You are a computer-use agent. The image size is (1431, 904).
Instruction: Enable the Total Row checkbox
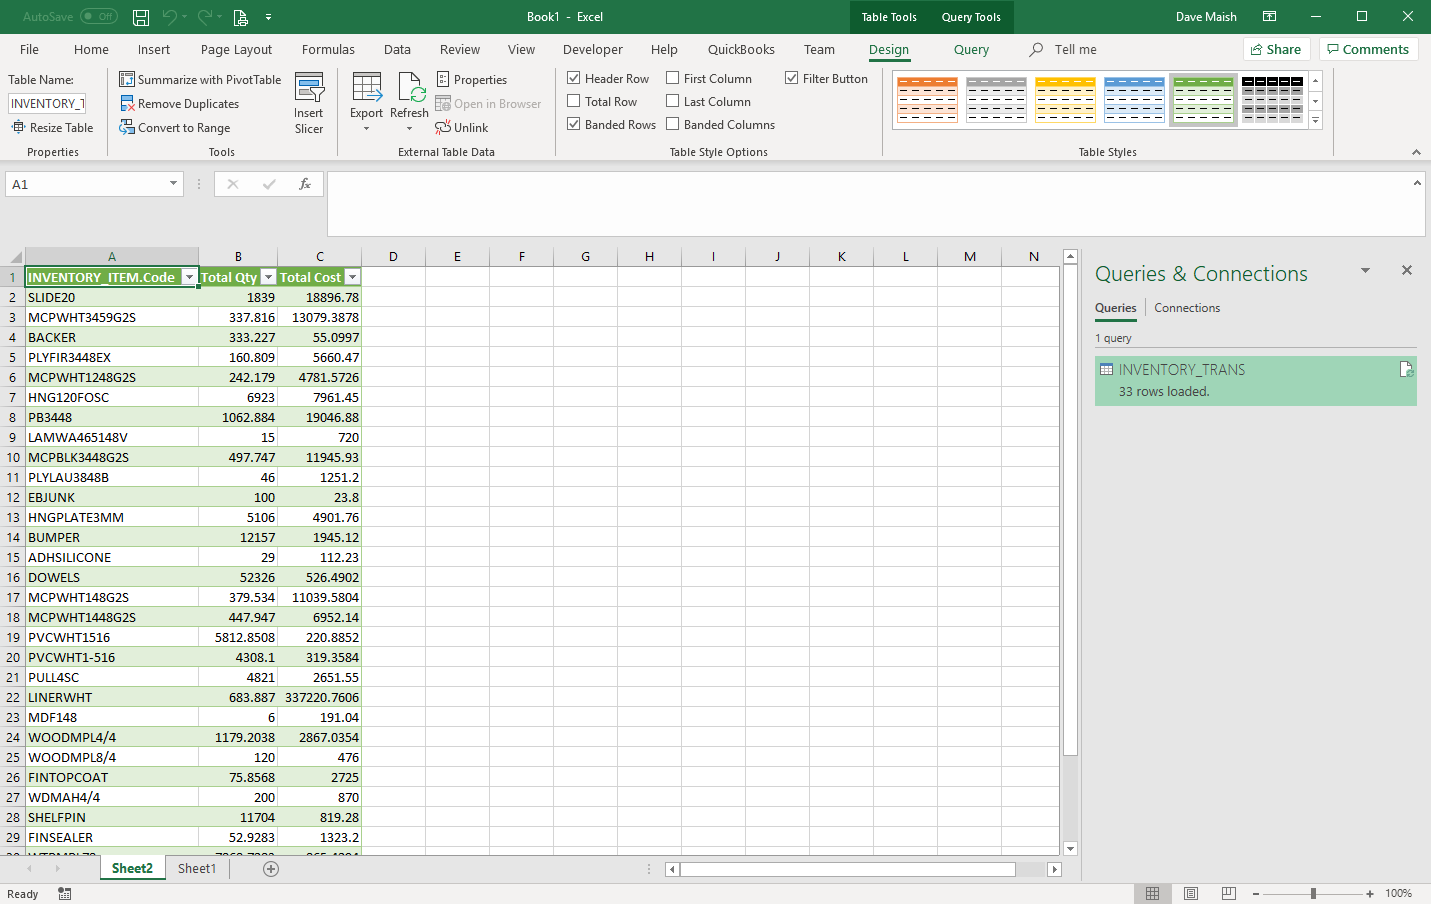tap(574, 101)
